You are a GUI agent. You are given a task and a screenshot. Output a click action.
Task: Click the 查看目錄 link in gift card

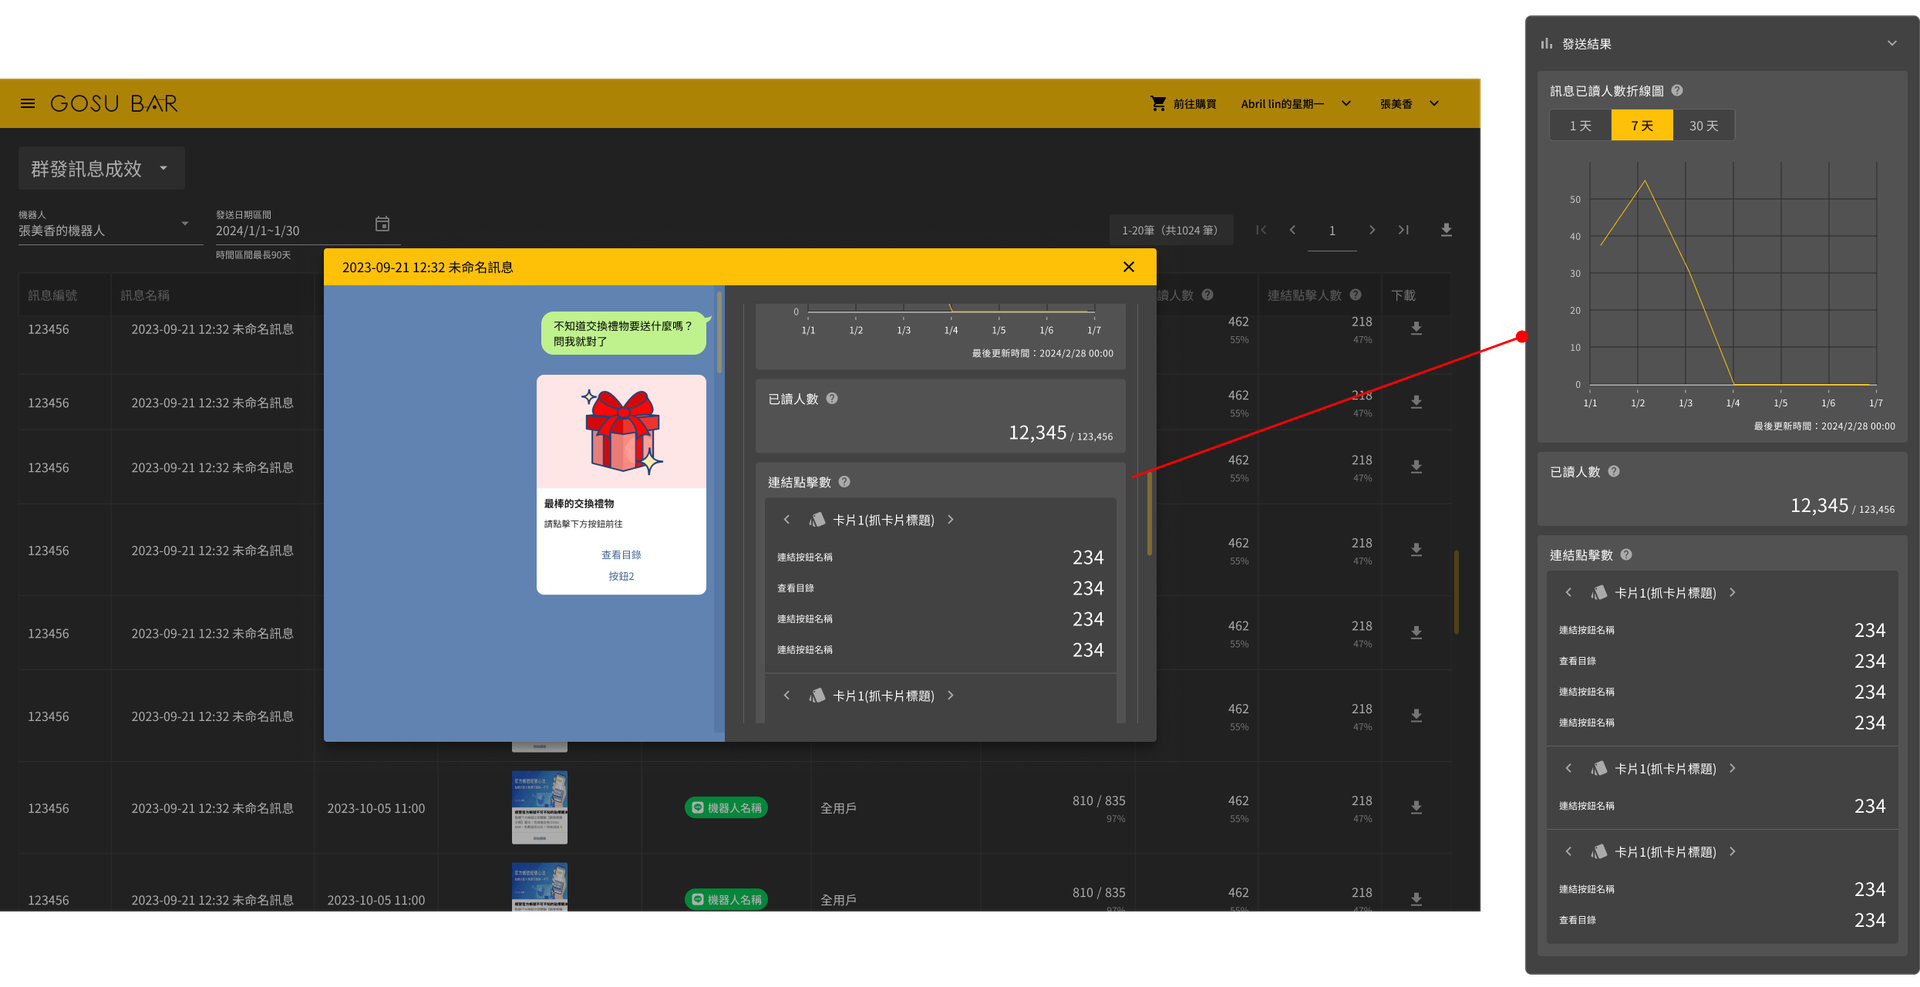pos(621,554)
